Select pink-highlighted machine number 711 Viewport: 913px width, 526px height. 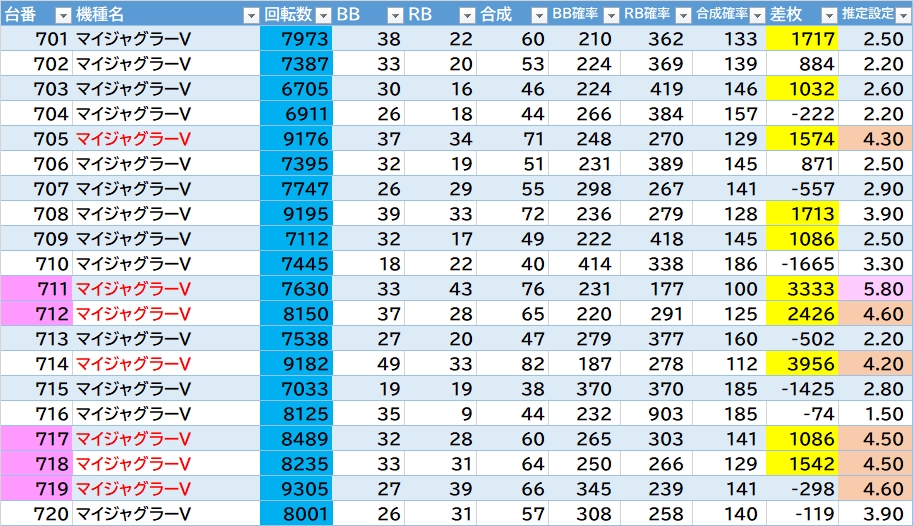pos(36,288)
